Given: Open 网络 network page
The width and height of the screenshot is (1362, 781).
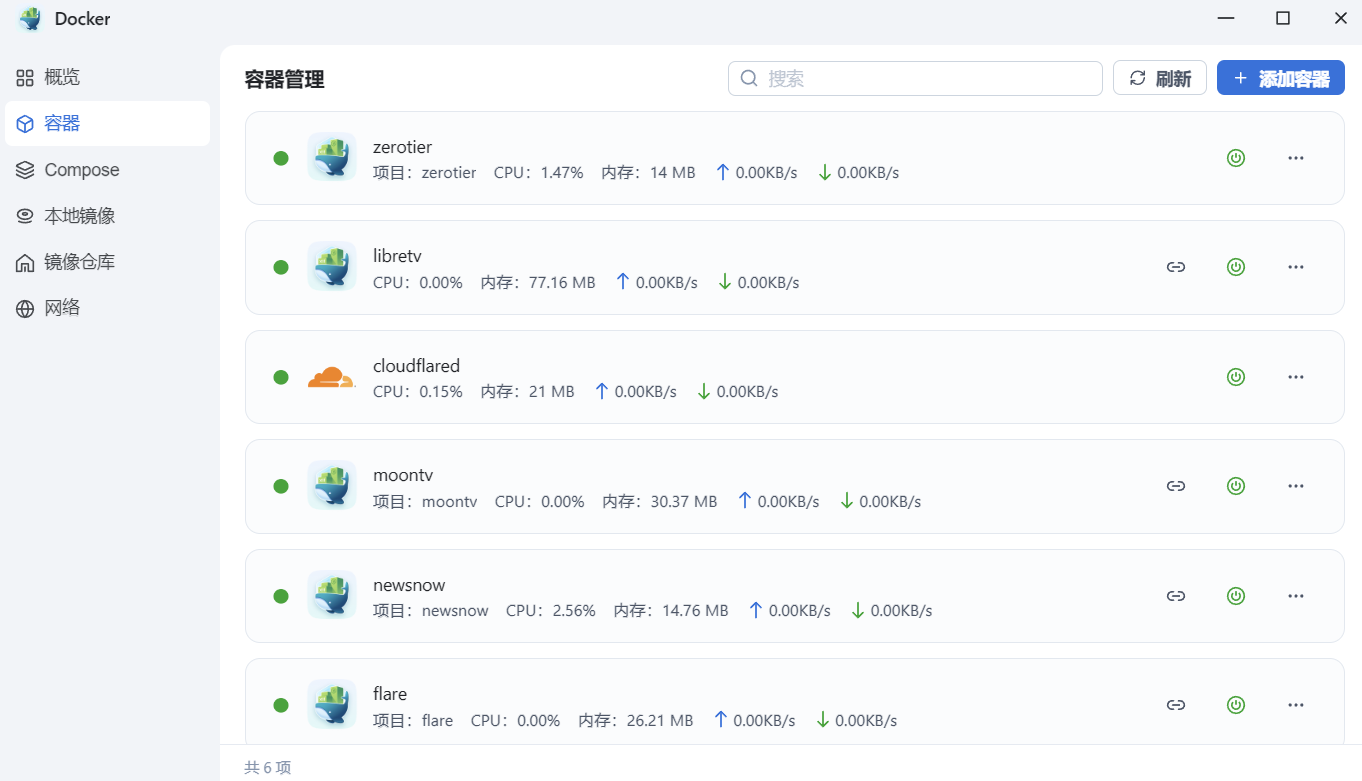Looking at the screenshot, I should point(107,308).
